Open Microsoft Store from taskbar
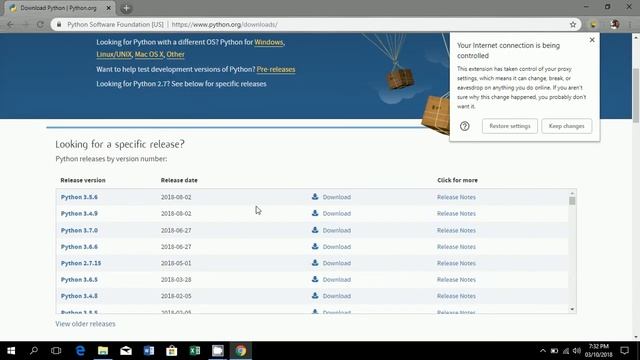640x360 pixels. 172,351
